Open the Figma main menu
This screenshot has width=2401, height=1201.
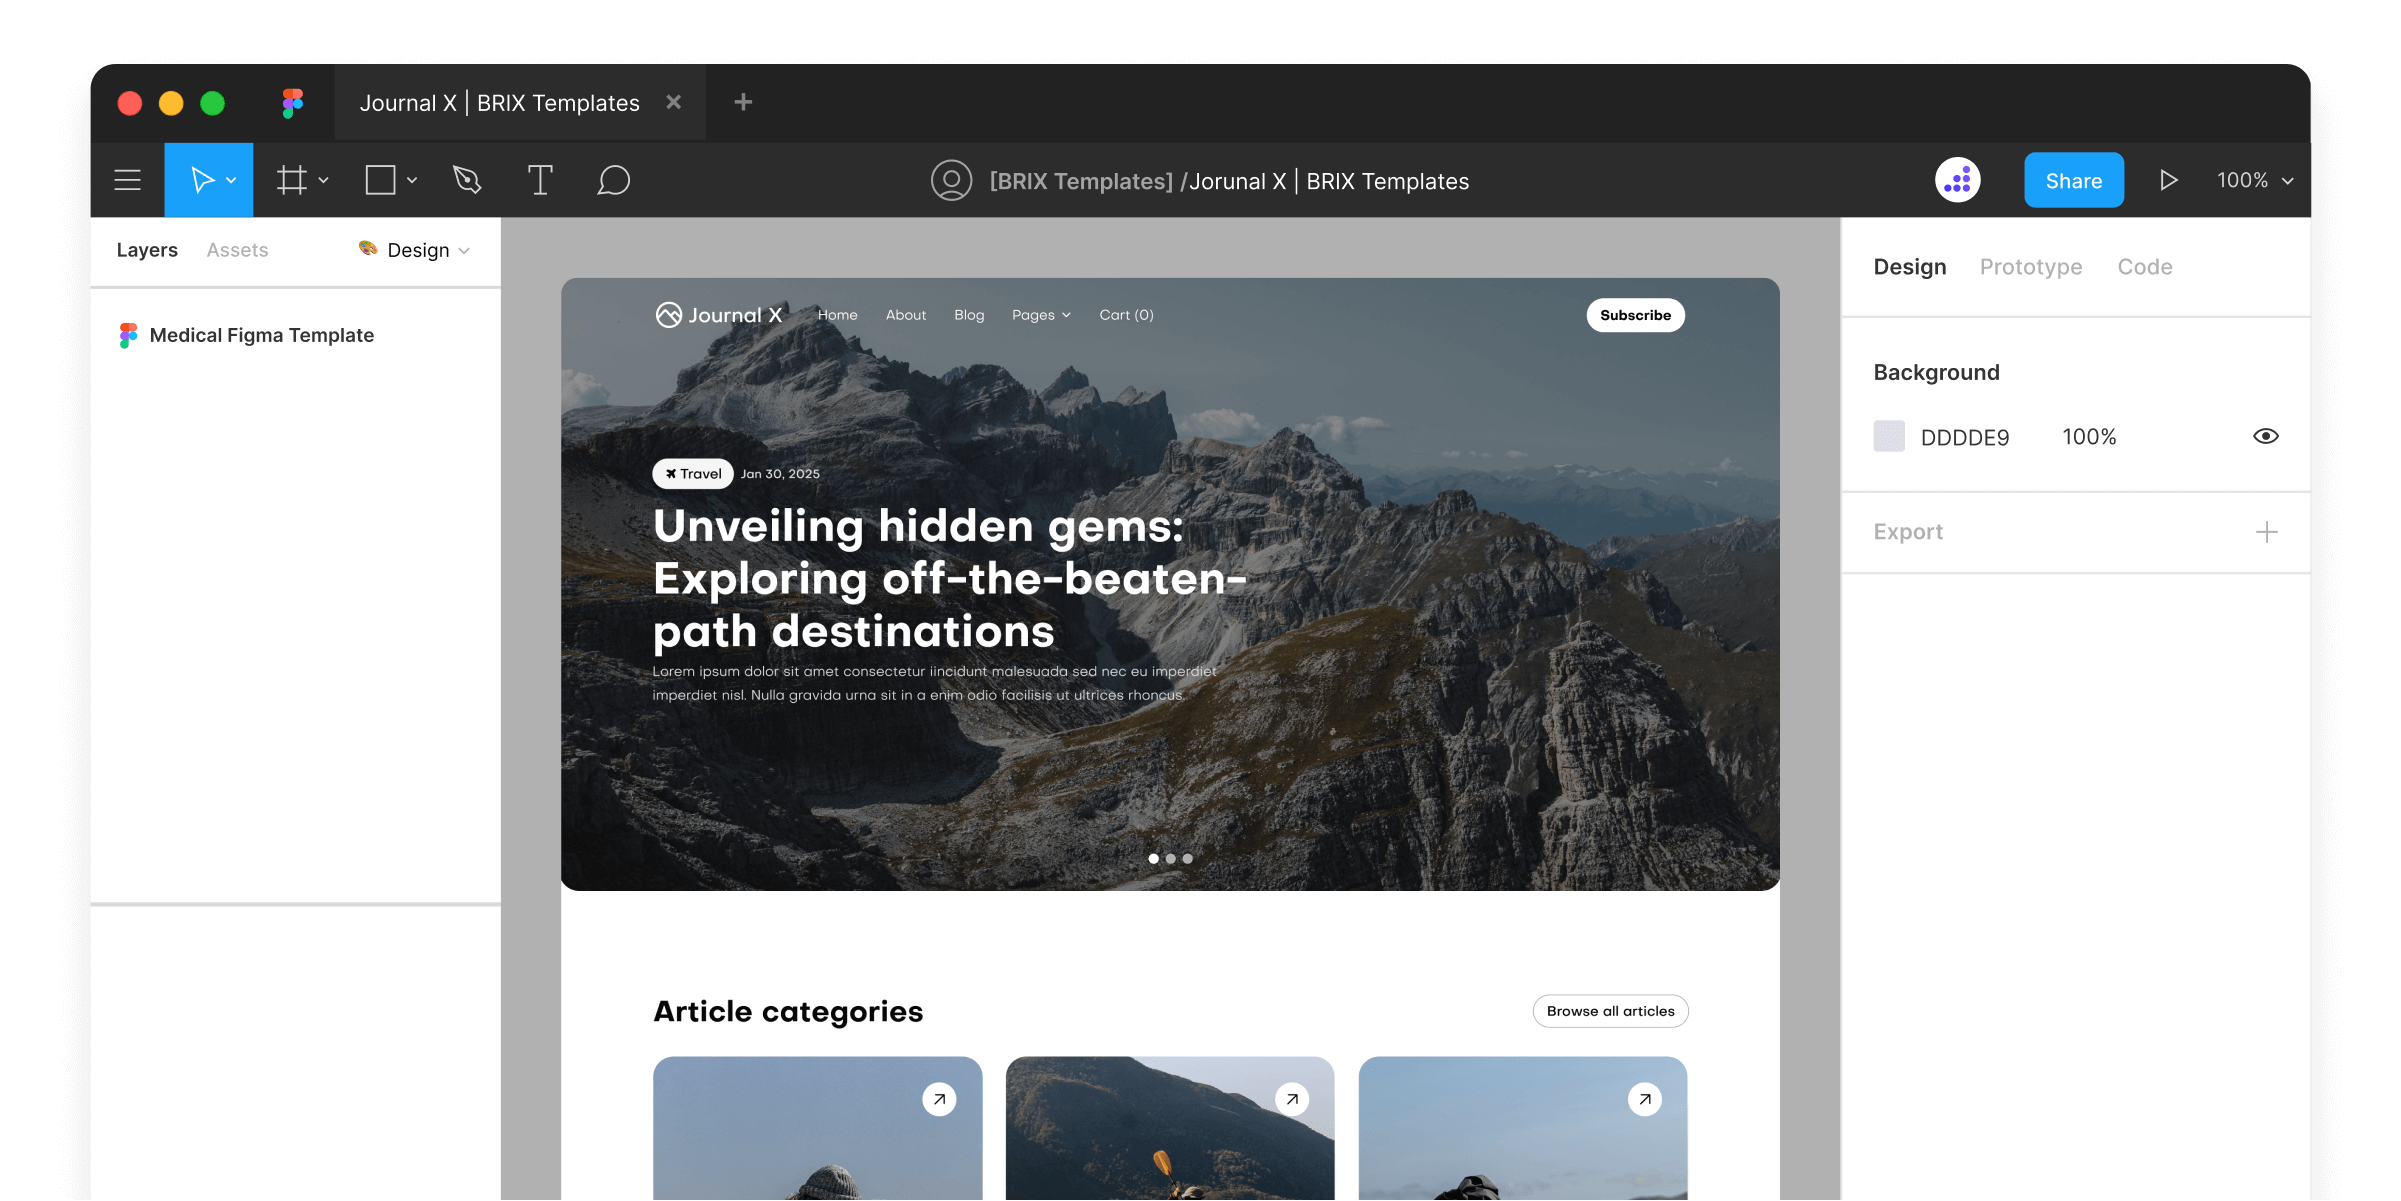[x=129, y=179]
